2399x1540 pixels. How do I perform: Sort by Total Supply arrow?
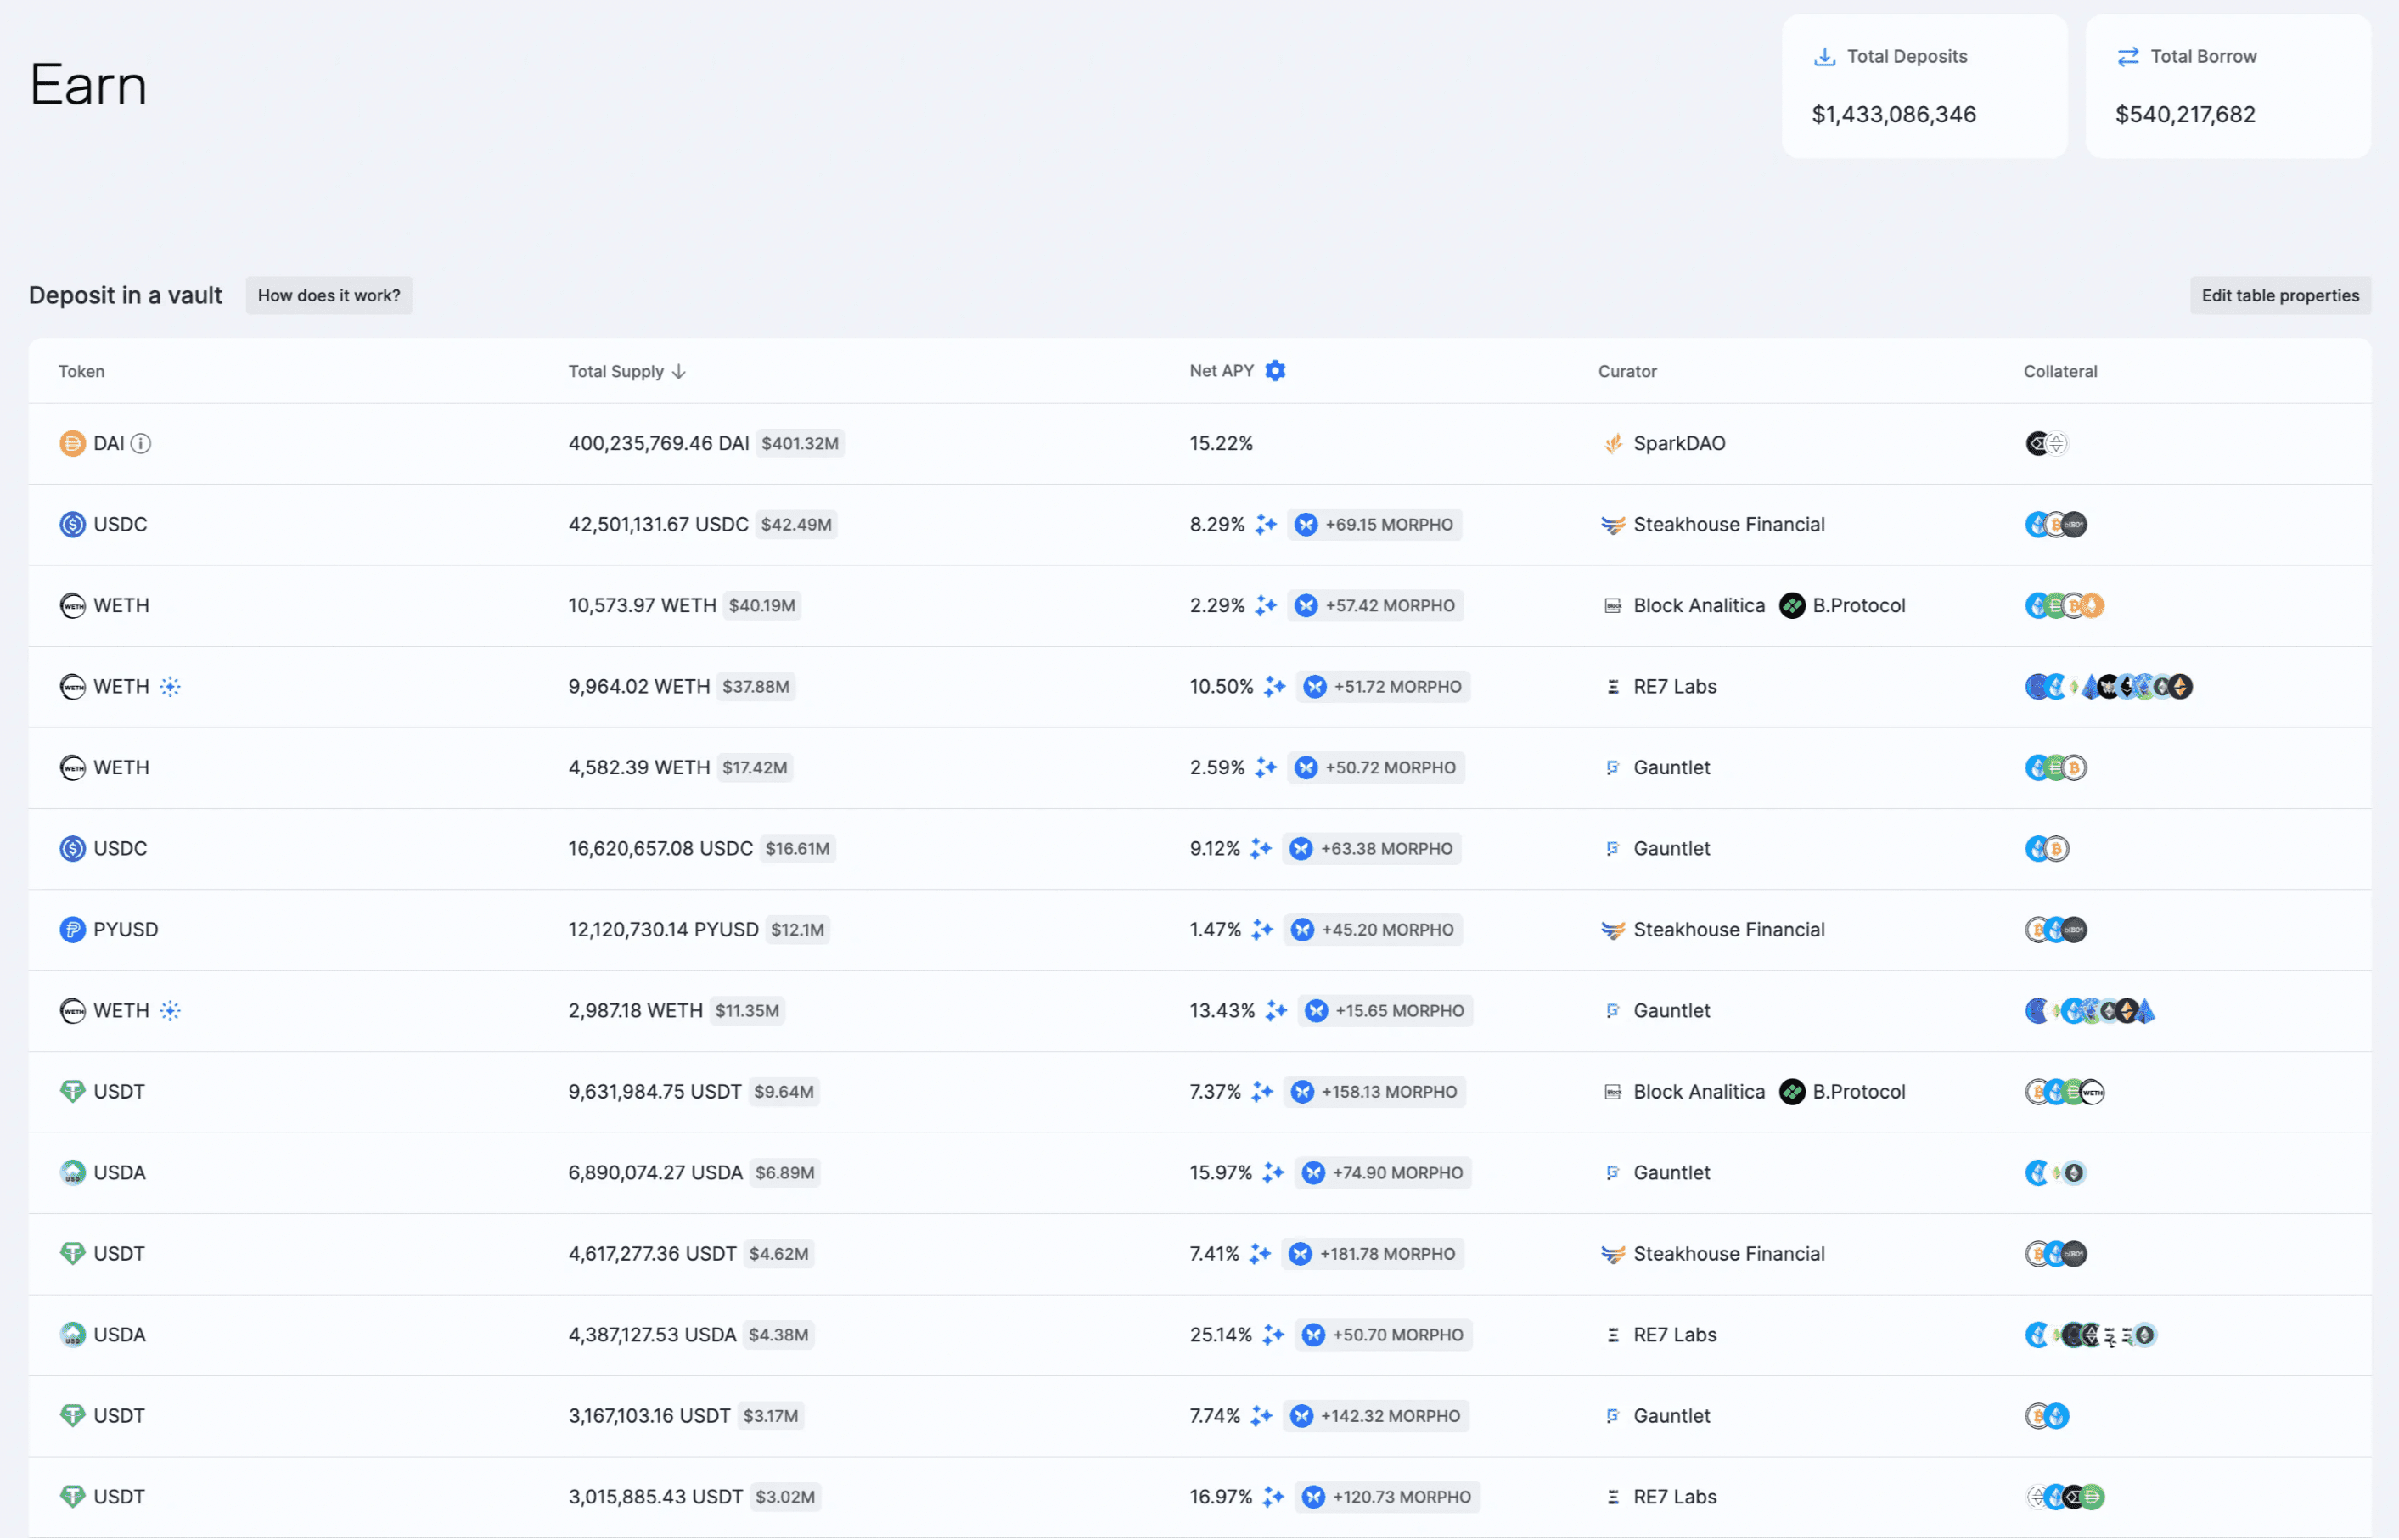679,372
